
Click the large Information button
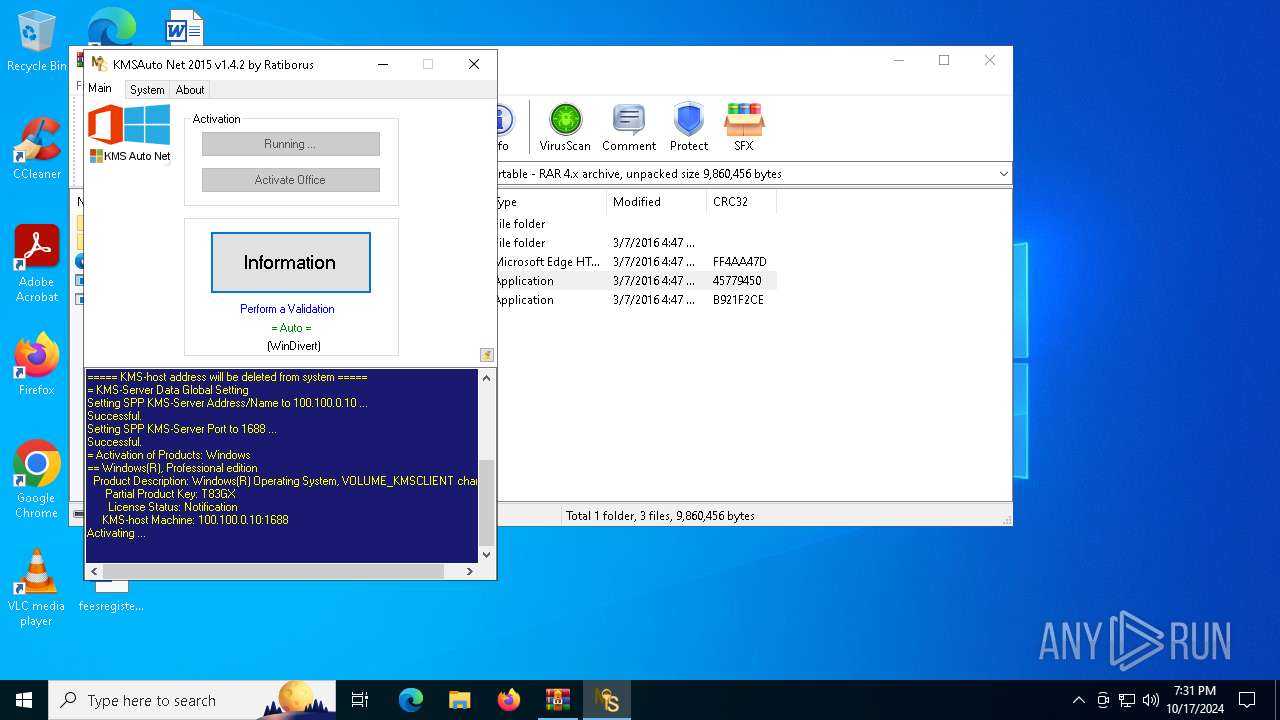tap(291, 263)
